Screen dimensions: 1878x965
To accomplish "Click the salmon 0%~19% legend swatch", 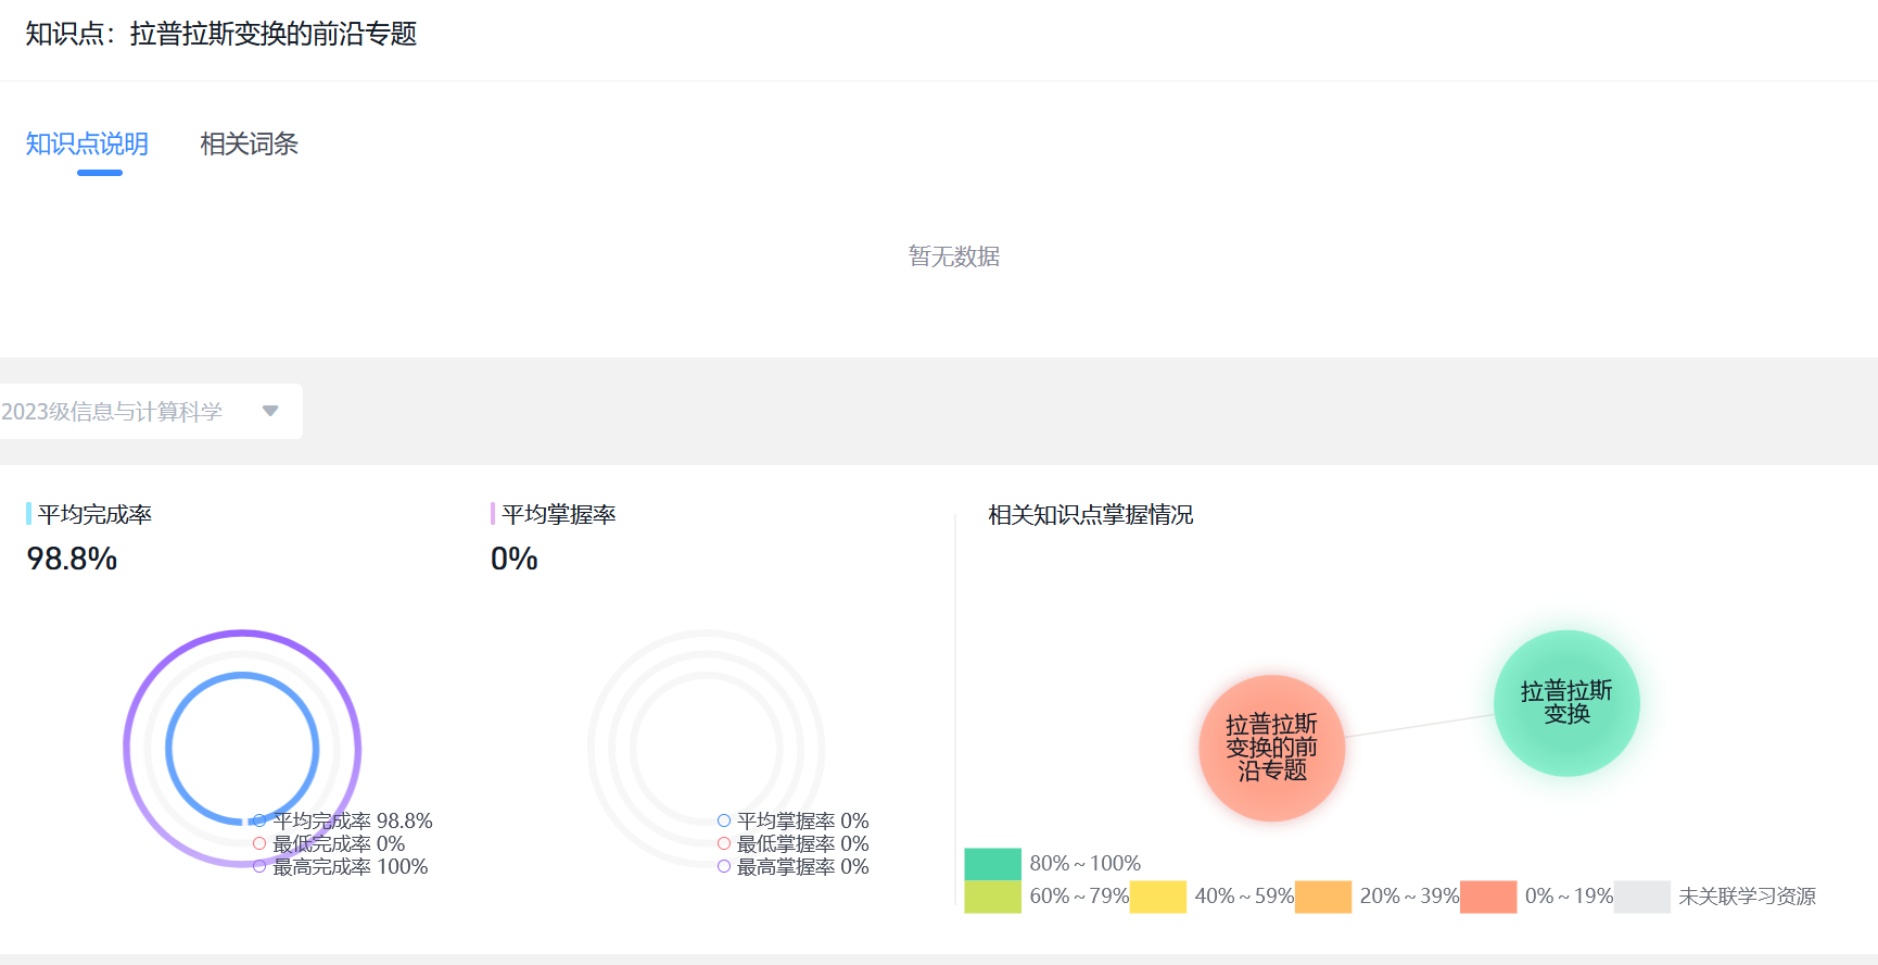I will tap(1487, 896).
